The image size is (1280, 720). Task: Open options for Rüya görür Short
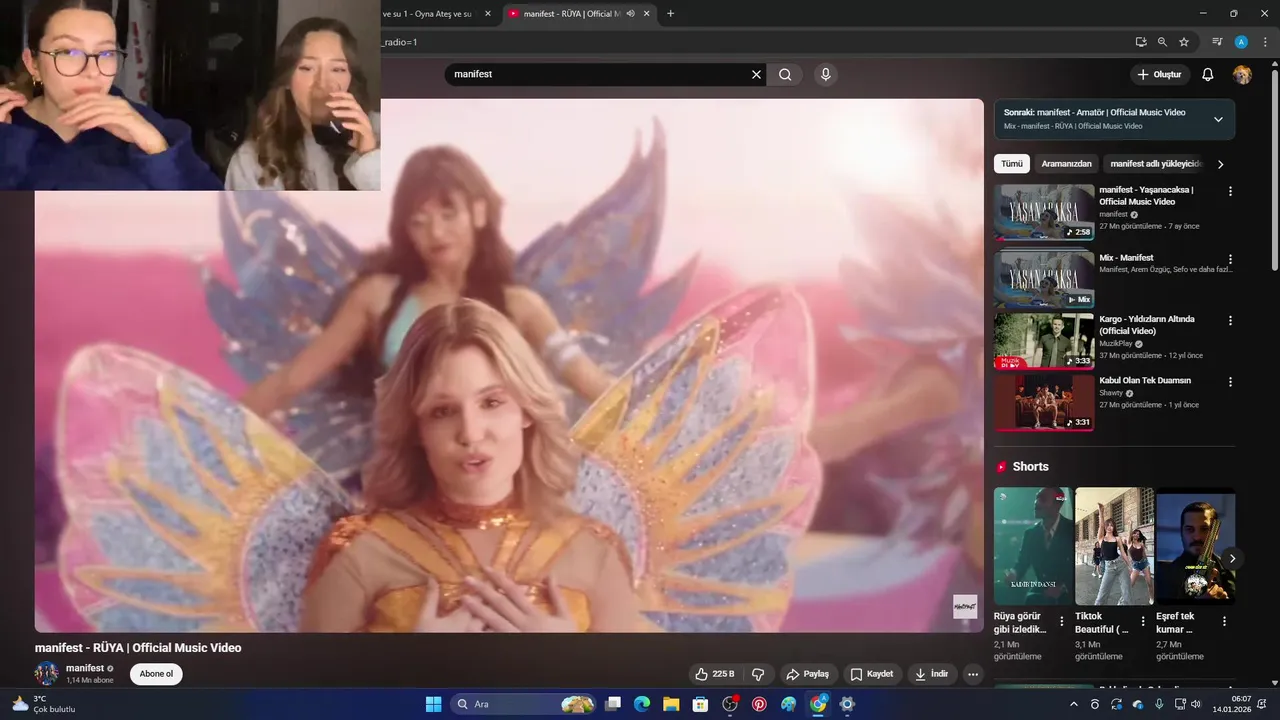(1061, 621)
